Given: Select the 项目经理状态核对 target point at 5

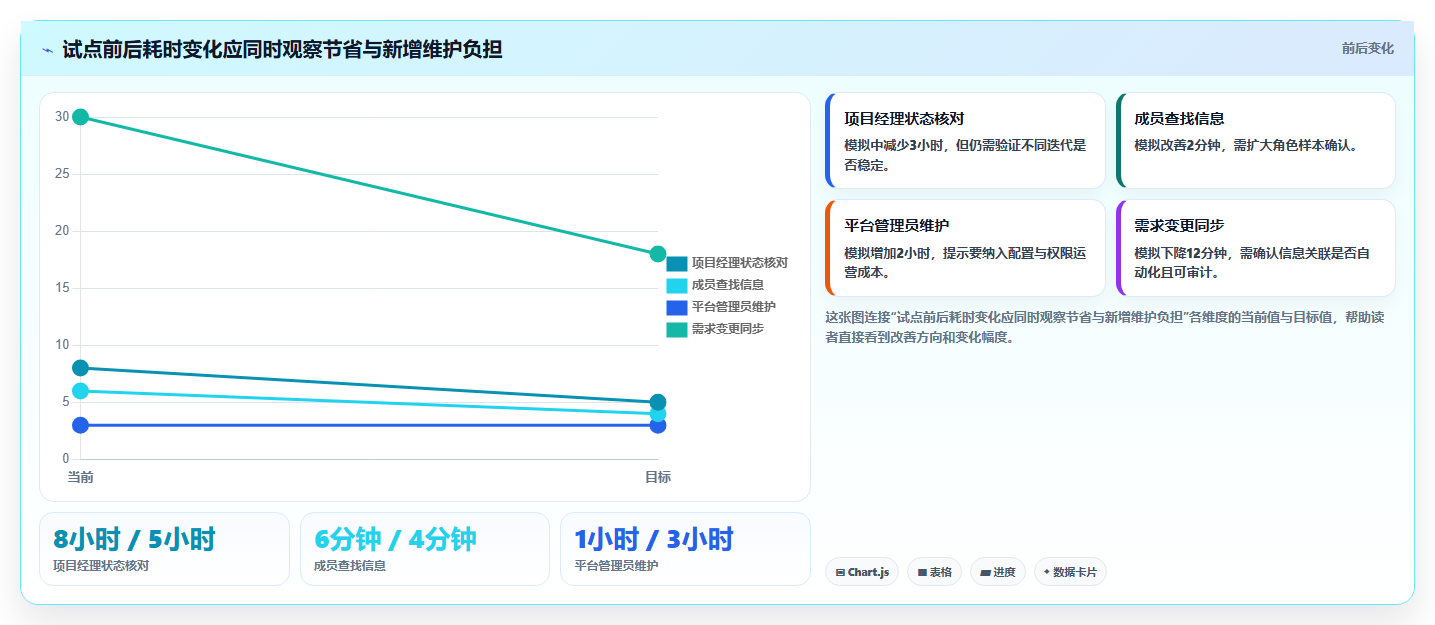Looking at the screenshot, I should 658,402.
